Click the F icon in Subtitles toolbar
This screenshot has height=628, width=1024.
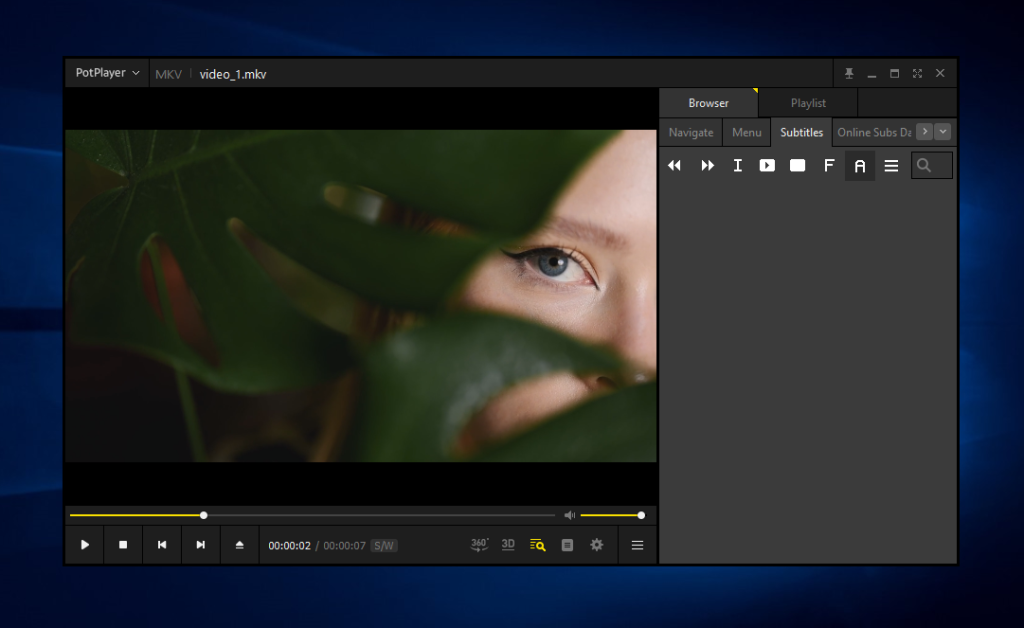point(828,166)
